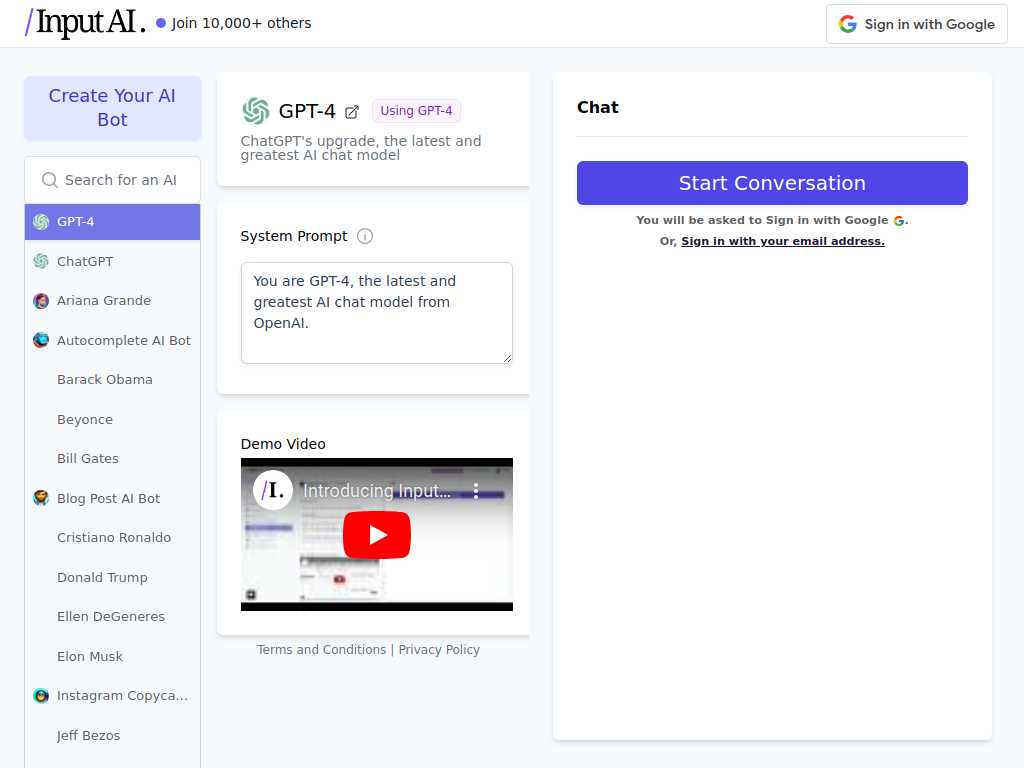Open Privacy Policy link
The height and width of the screenshot is (768, 1024).
tap(439, 649)
